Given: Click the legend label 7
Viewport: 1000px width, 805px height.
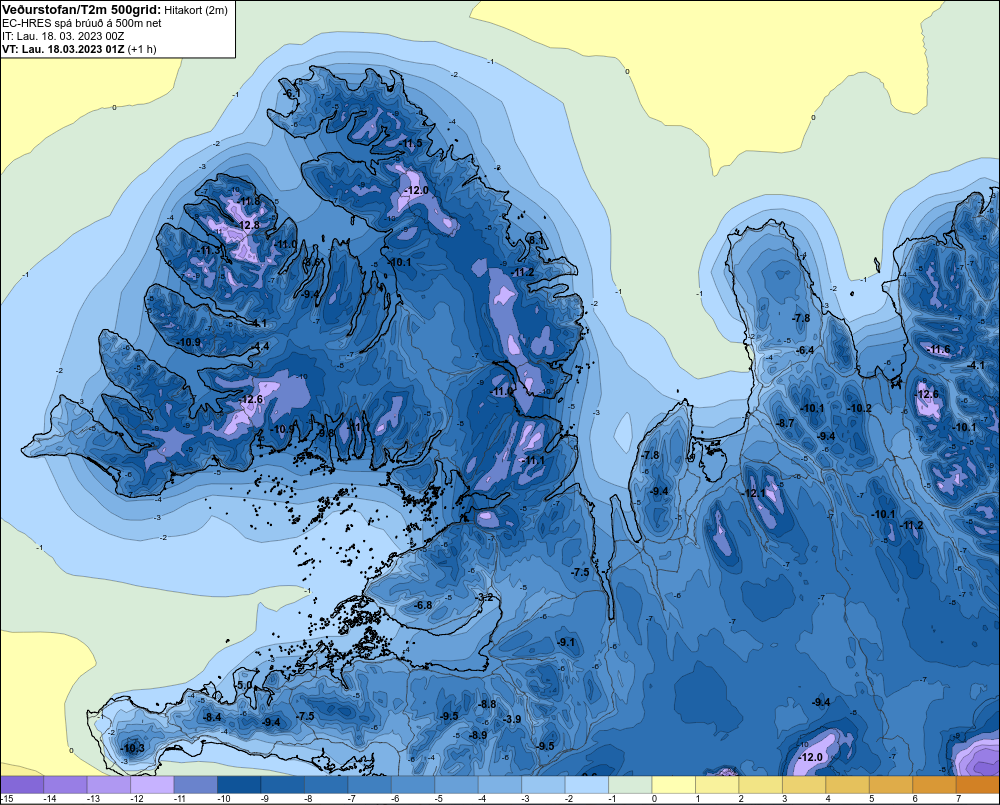Looking at the screenshot, I should (958, 799).
